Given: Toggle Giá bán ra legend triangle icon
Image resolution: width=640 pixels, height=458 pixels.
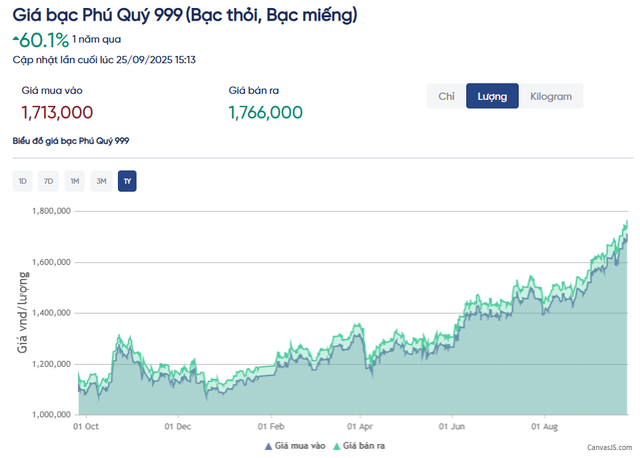Looking at the screenshot, I should [x=337, y=446].
